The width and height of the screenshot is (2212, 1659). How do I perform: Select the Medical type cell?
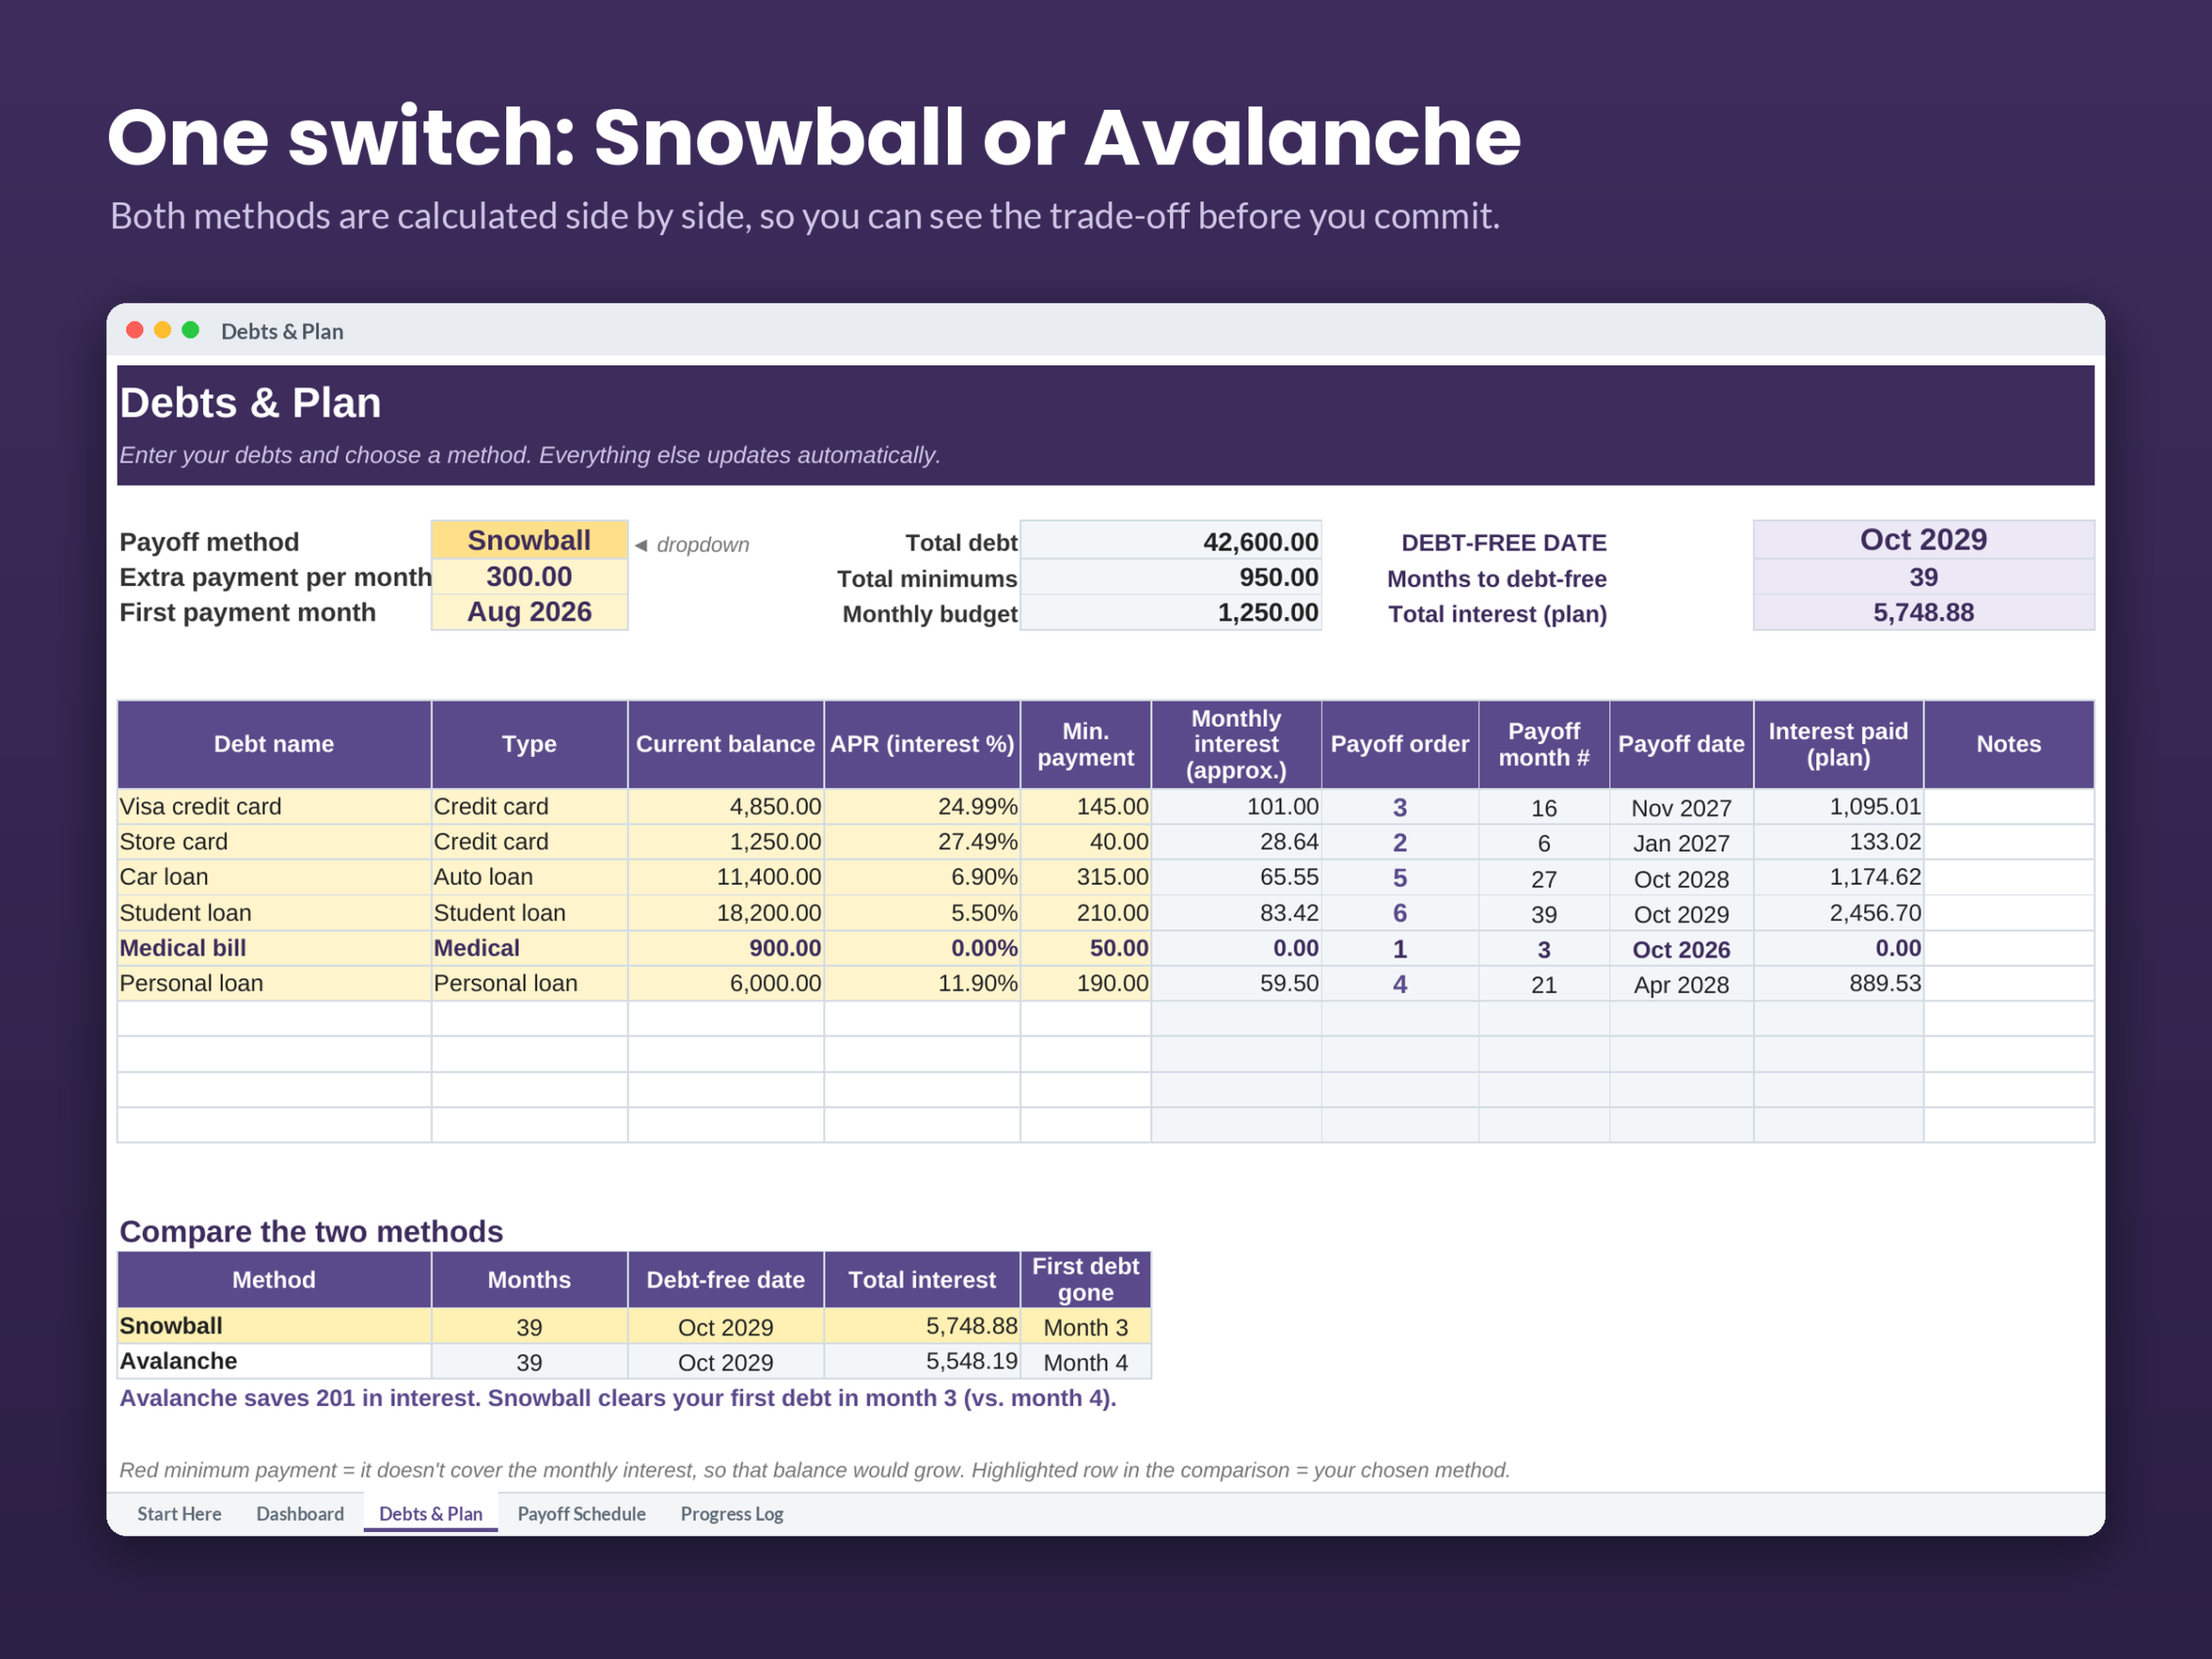[x=529, y=948]
